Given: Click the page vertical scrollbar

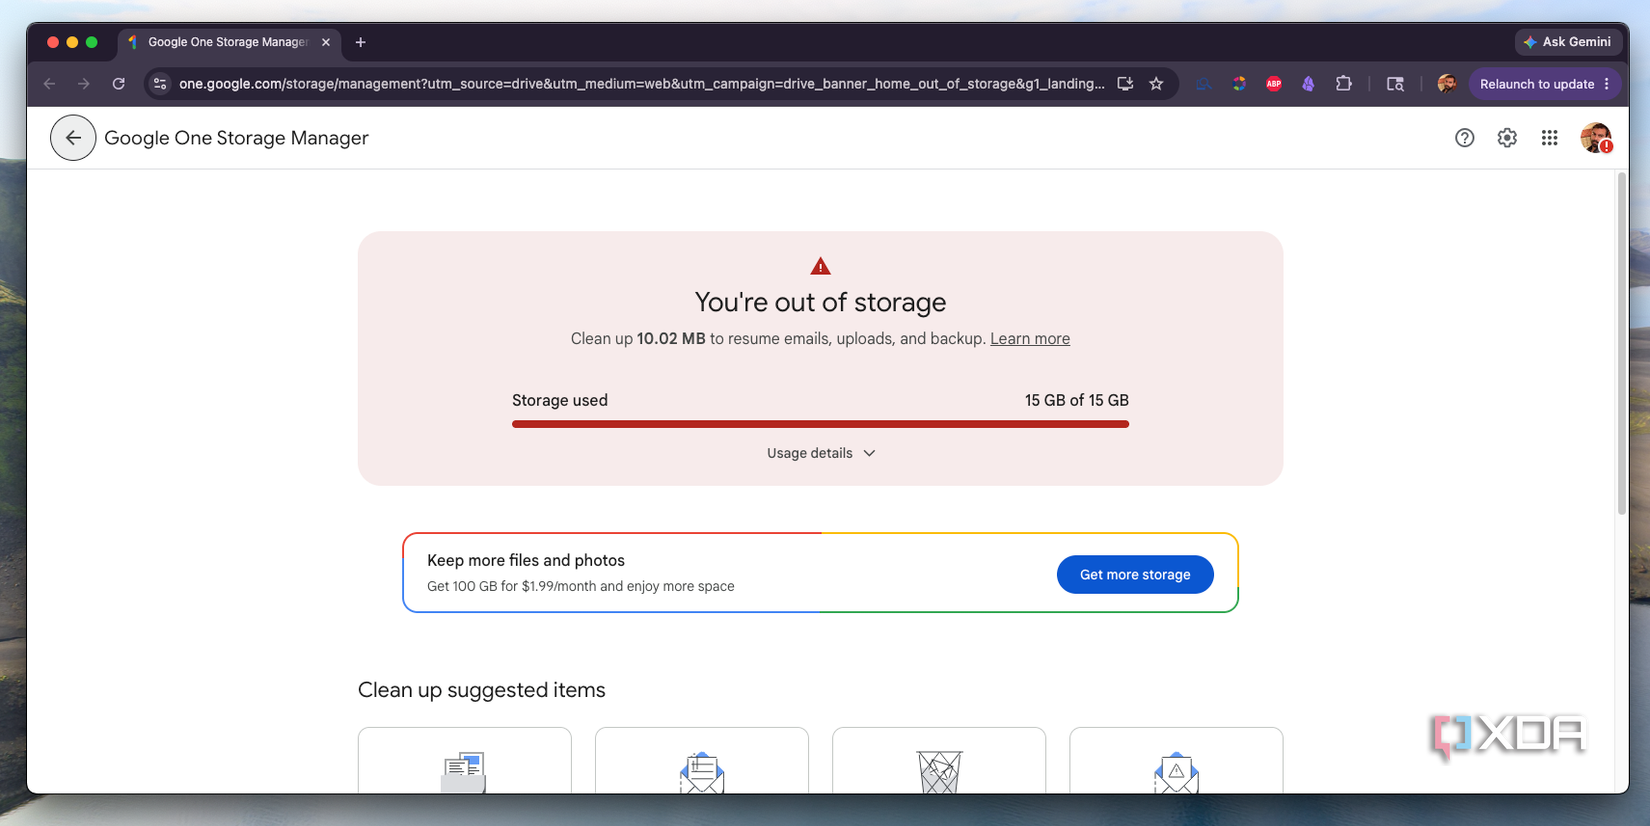Looking at the screenshot, I should [x=1622, y=343].
